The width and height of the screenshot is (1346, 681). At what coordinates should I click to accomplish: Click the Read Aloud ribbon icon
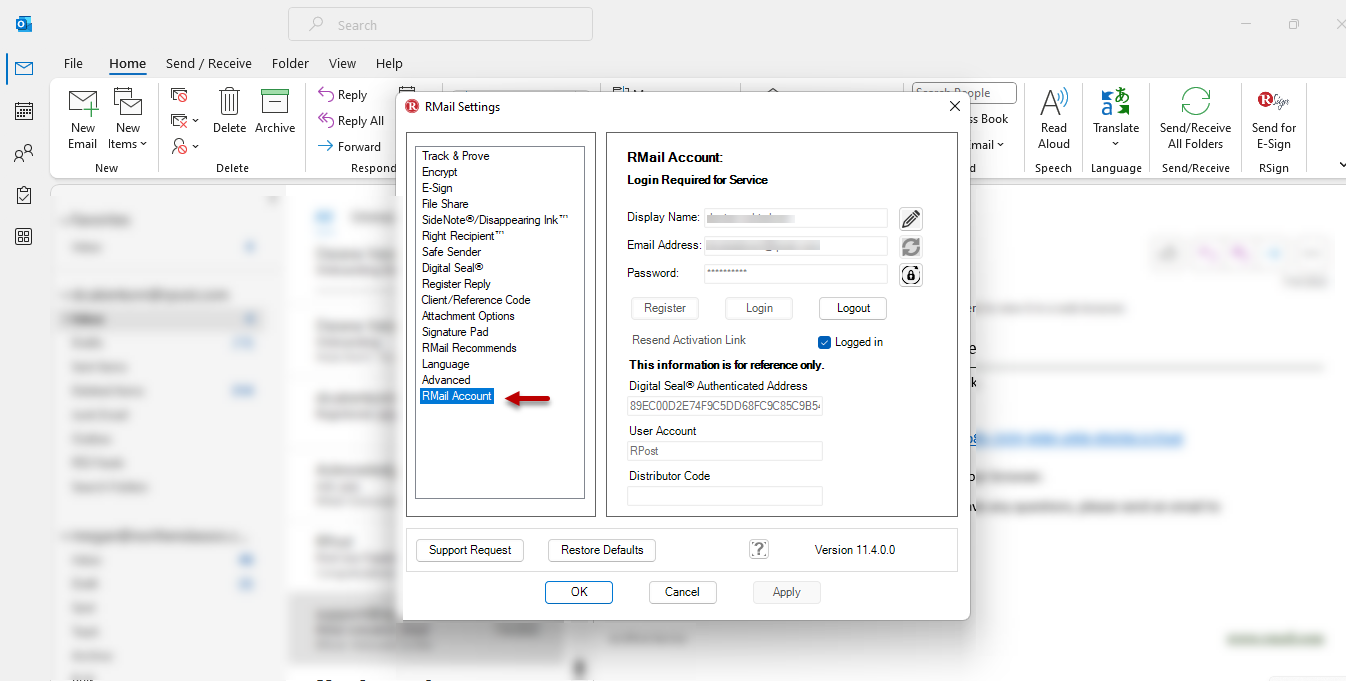tap(1054, 102)
